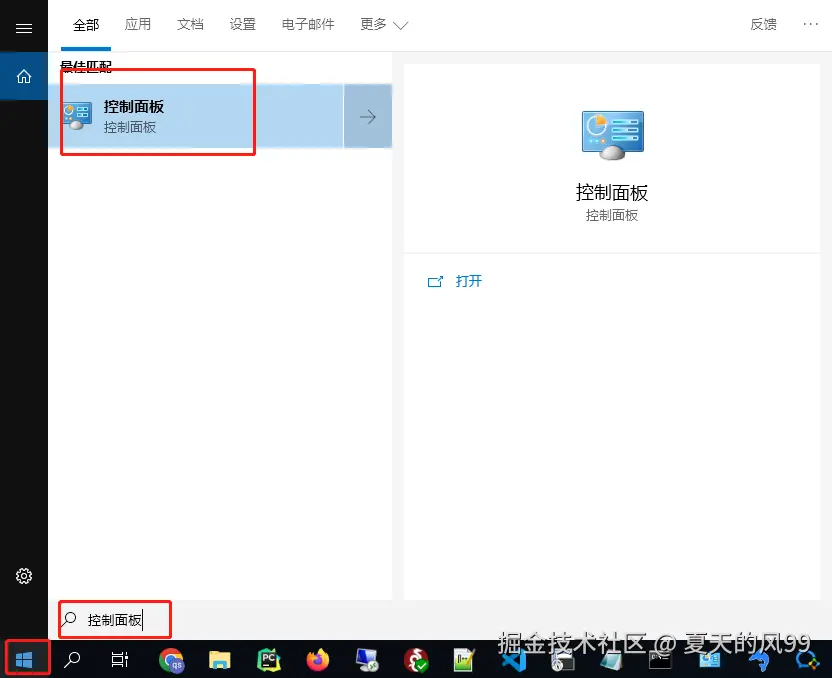Select the 控制面板 best match result
The height and width of the screenshot is (678, 832).
pos(196,116)
